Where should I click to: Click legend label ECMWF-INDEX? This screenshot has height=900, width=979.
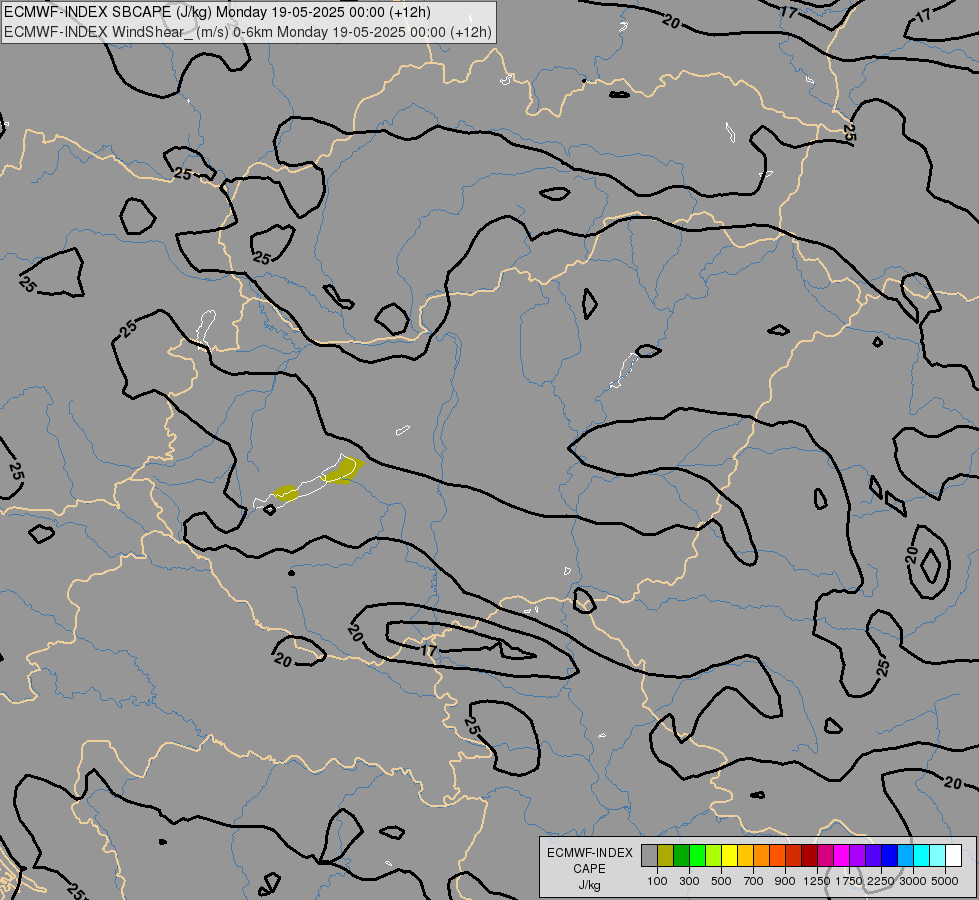pyautogui.click(x=589, y=853)
